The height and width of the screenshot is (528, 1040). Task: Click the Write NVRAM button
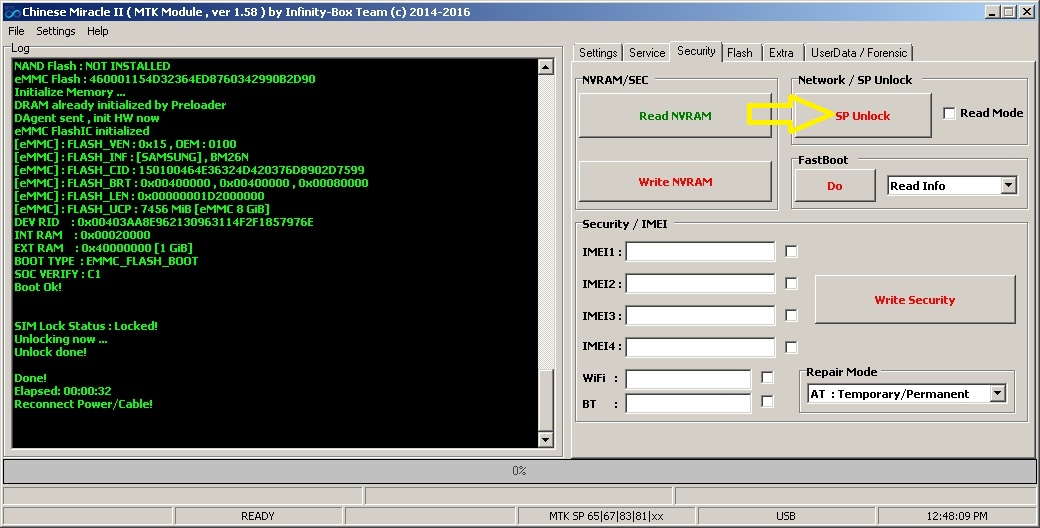coord(675,182)
